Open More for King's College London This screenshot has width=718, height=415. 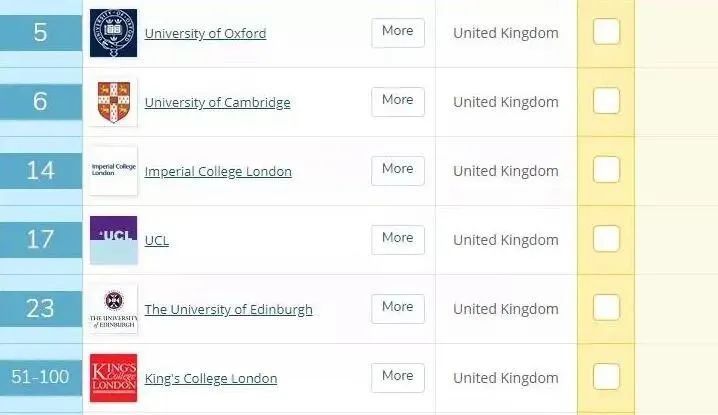(x=398, y=377)
